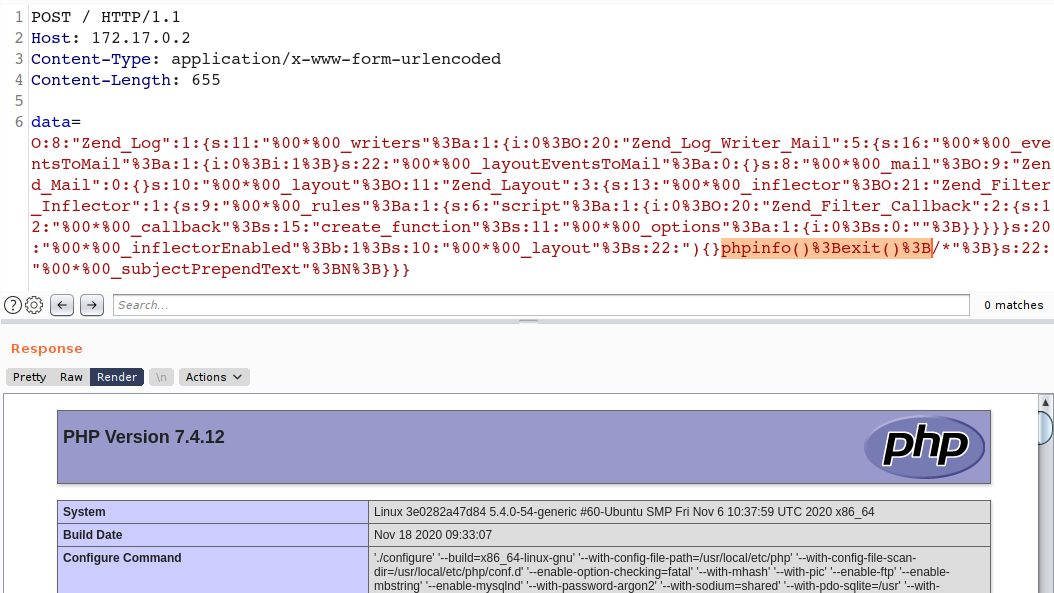The image size is (1054, 593).
Task: Select the Render response tab
Action: [x=116, y=377]
